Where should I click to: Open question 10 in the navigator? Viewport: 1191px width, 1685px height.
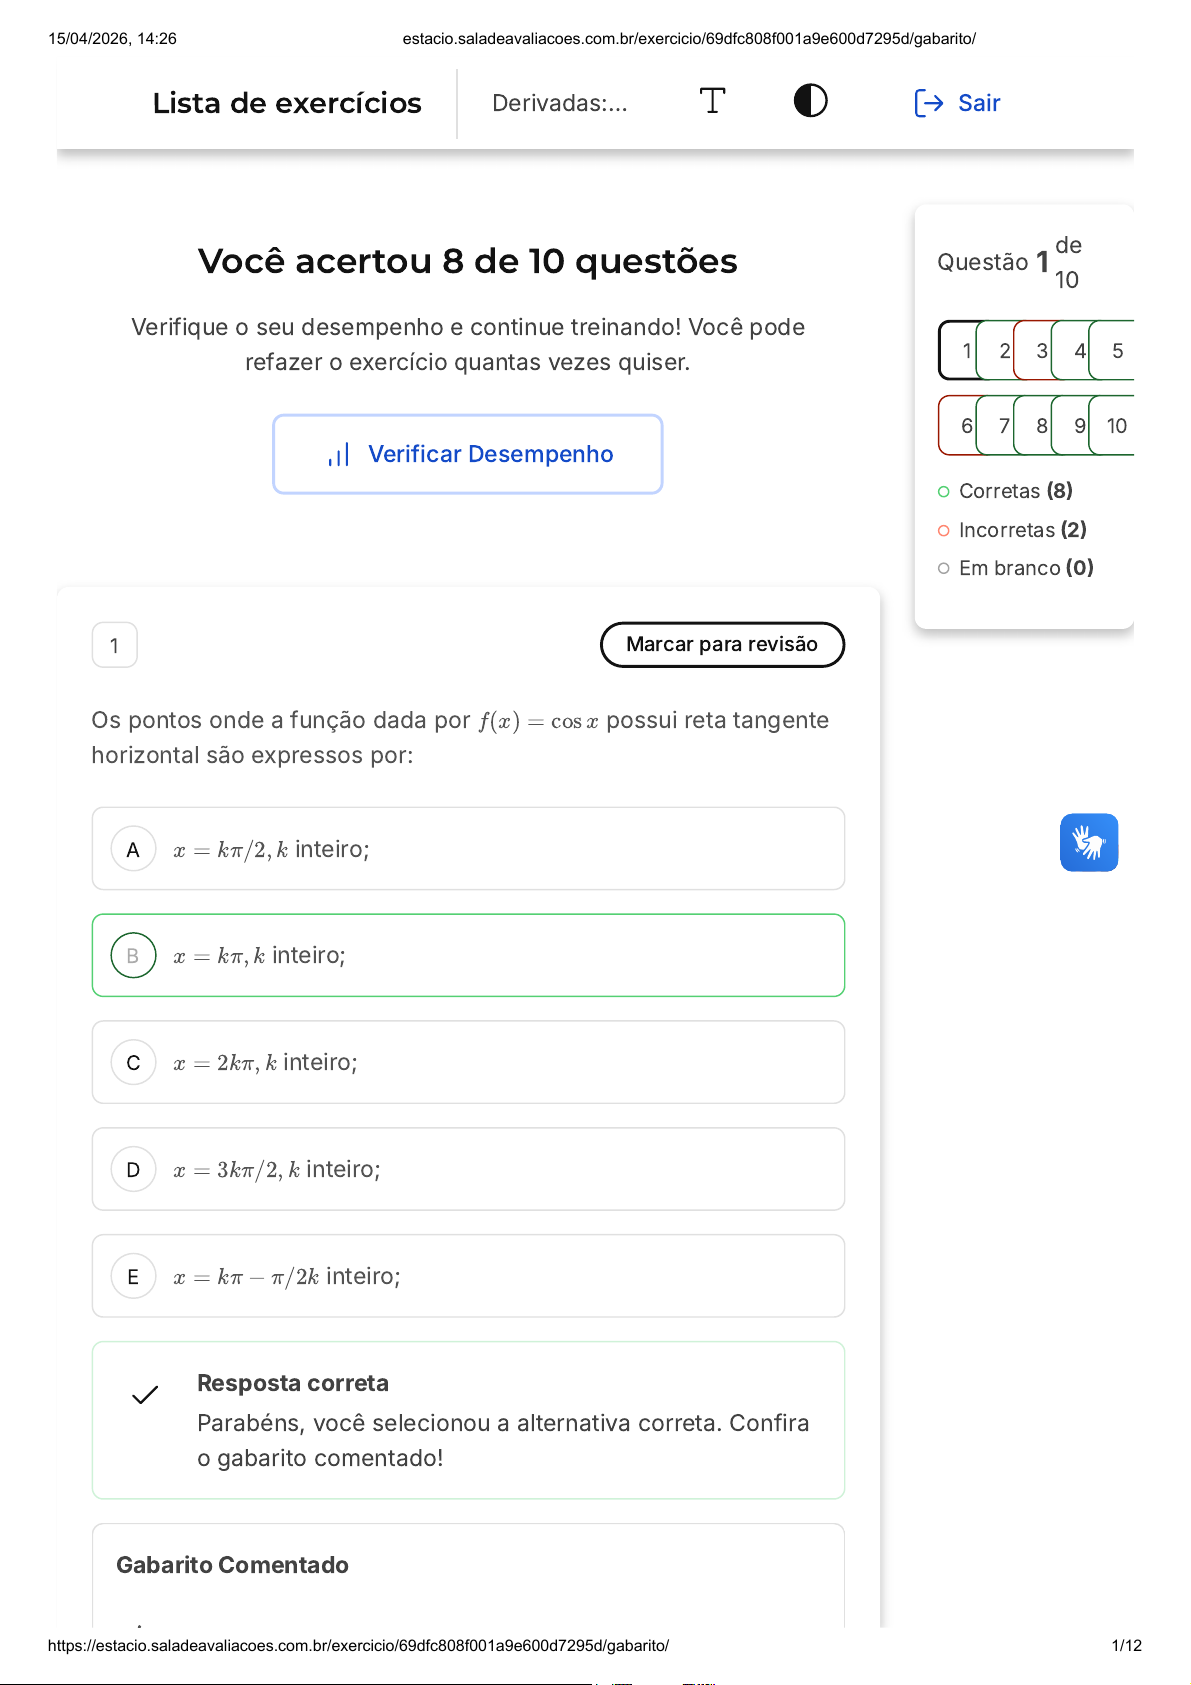(x=1116, y=426)
